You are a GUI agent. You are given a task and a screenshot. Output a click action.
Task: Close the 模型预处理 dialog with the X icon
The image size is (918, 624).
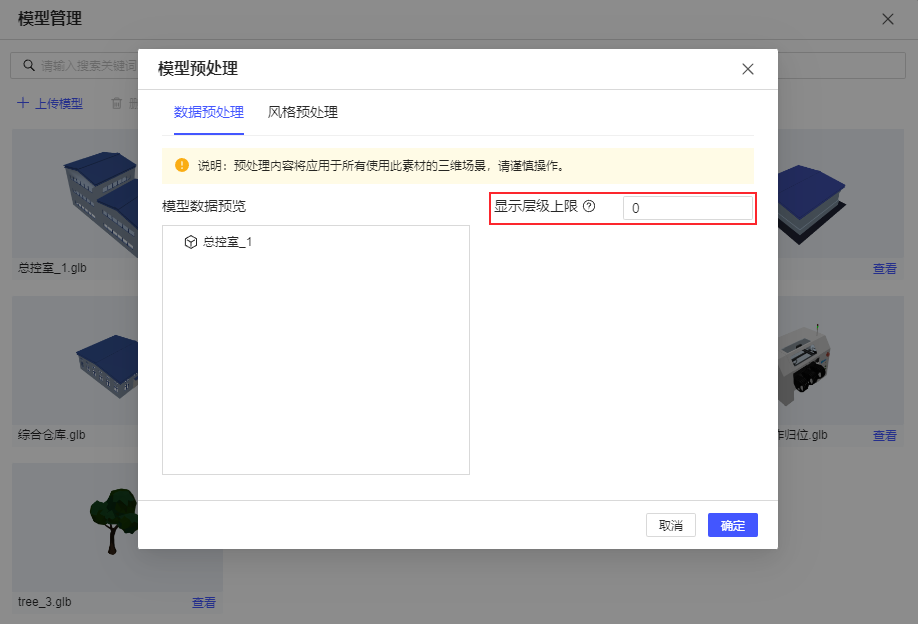point(747,69)
